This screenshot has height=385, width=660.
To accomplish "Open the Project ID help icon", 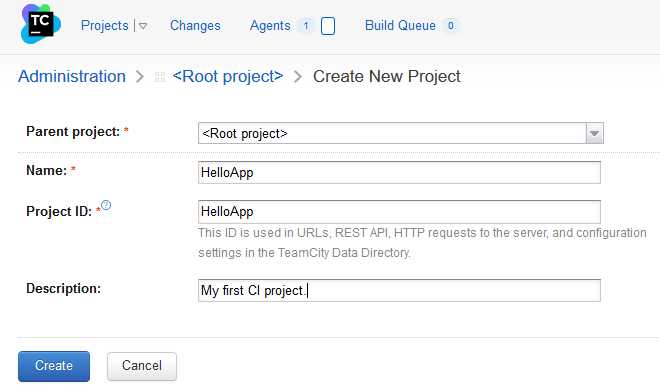I will click(106, 205).
